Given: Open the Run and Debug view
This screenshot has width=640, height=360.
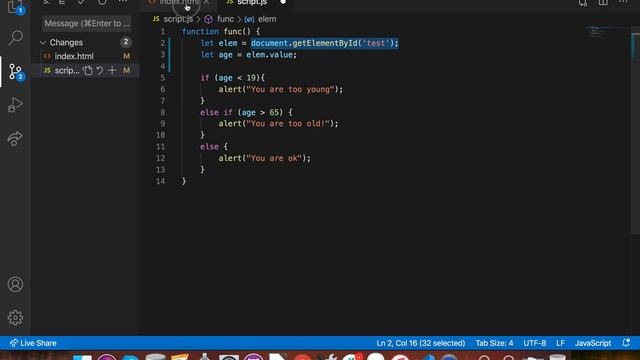Looking at the screenshot, I should (15, 105).
